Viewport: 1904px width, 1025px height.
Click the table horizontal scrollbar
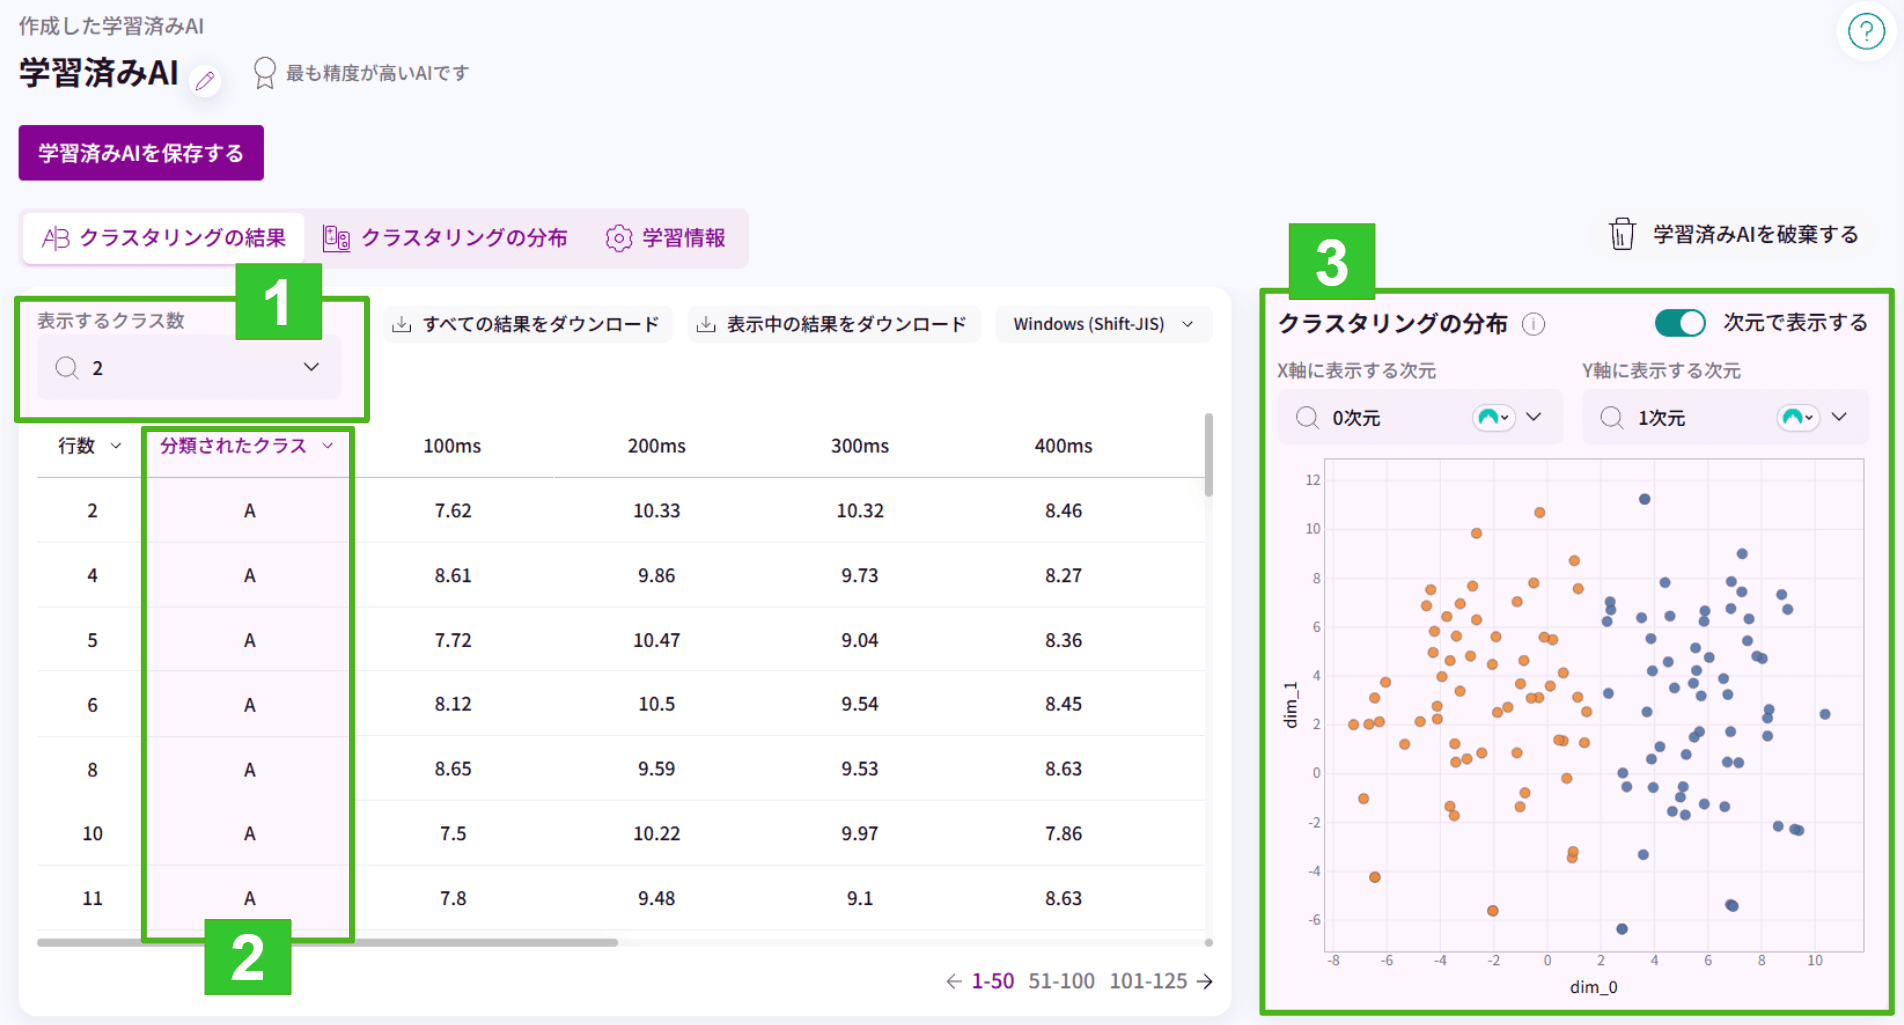(x=327, y=942)
